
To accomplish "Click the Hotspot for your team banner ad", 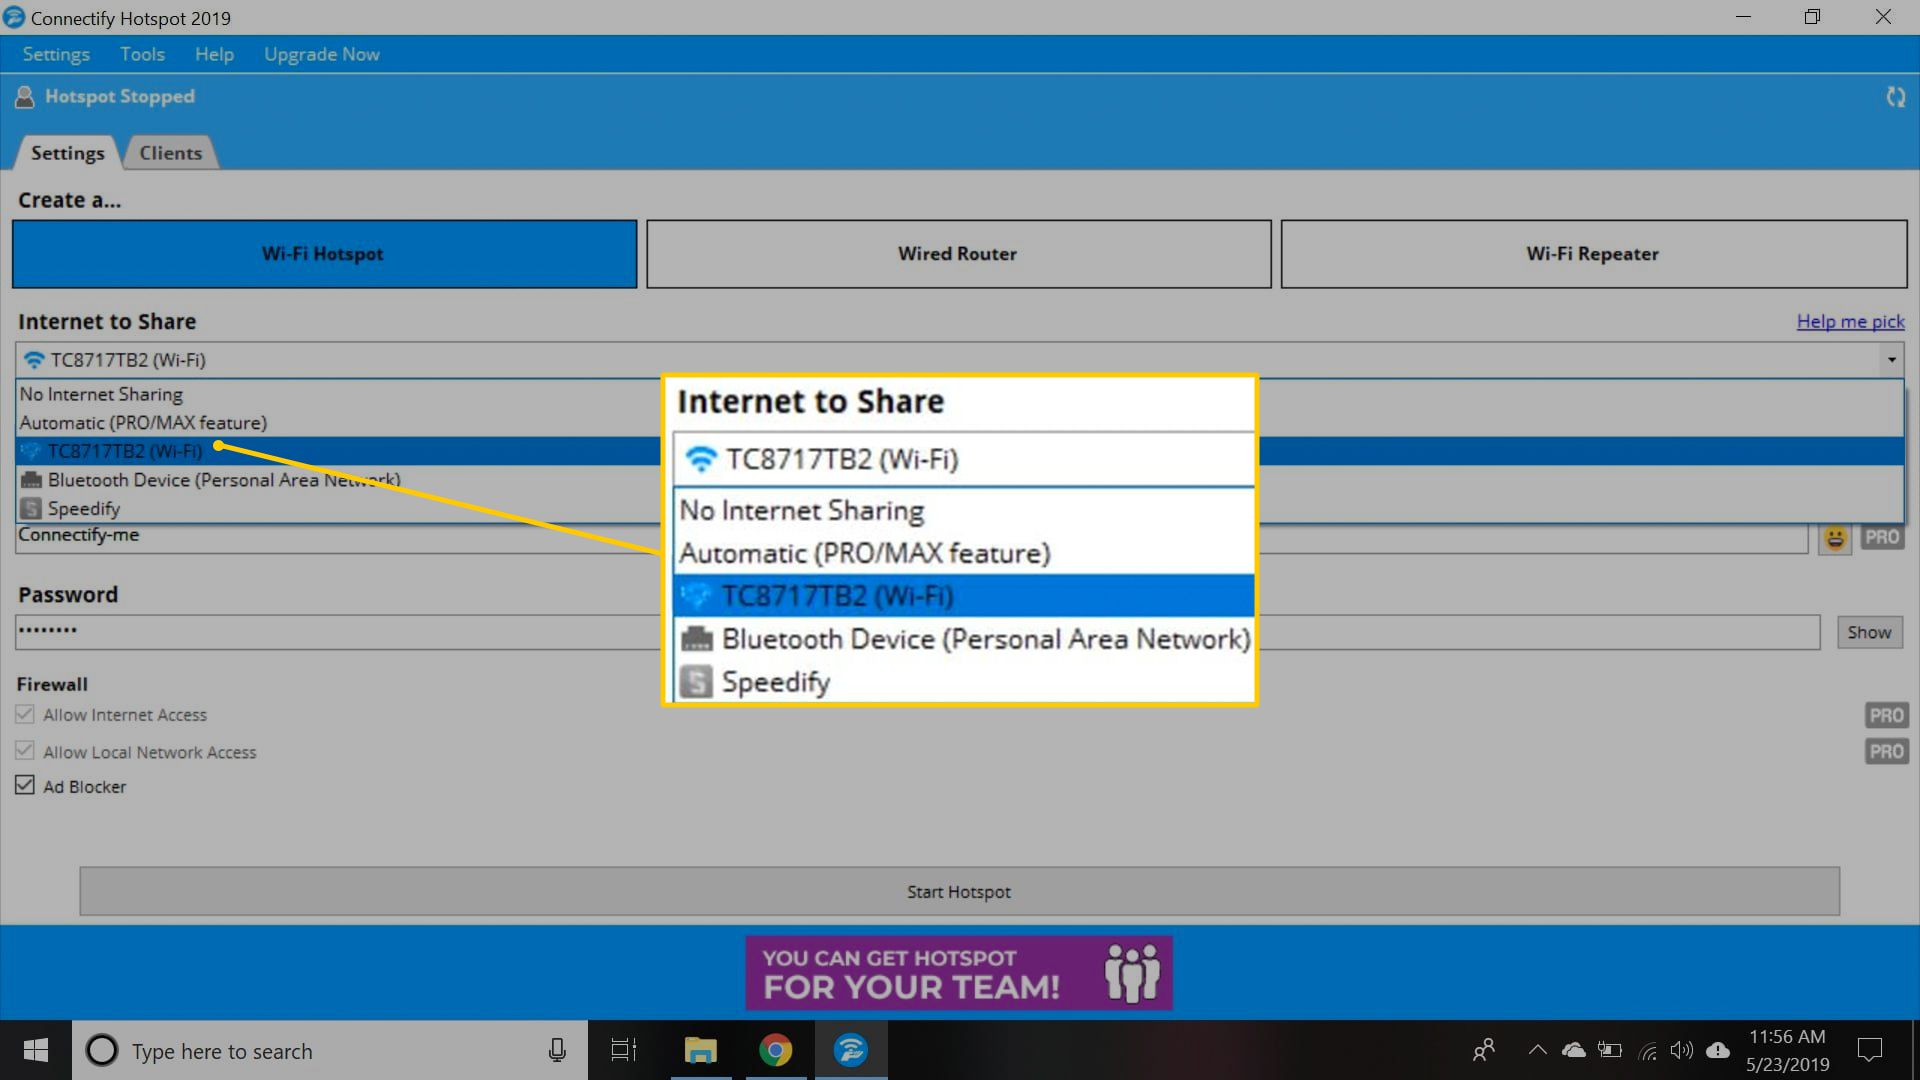I will (959, 973).
